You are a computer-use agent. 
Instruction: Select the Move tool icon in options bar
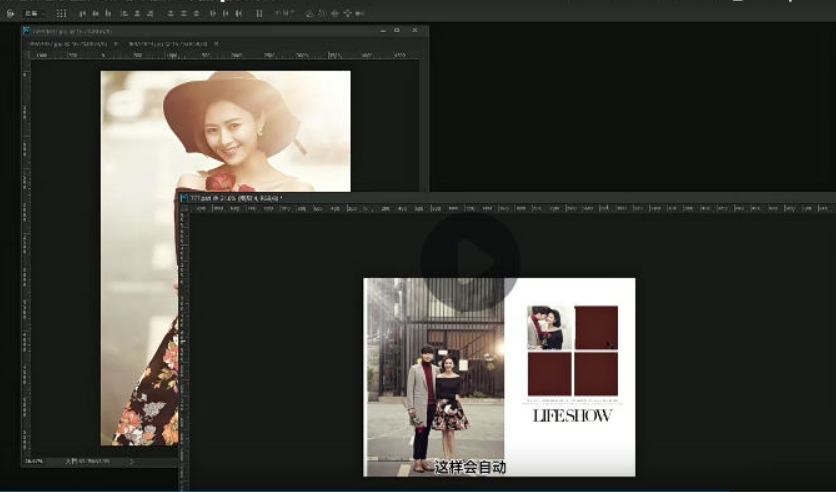(11, 13)
